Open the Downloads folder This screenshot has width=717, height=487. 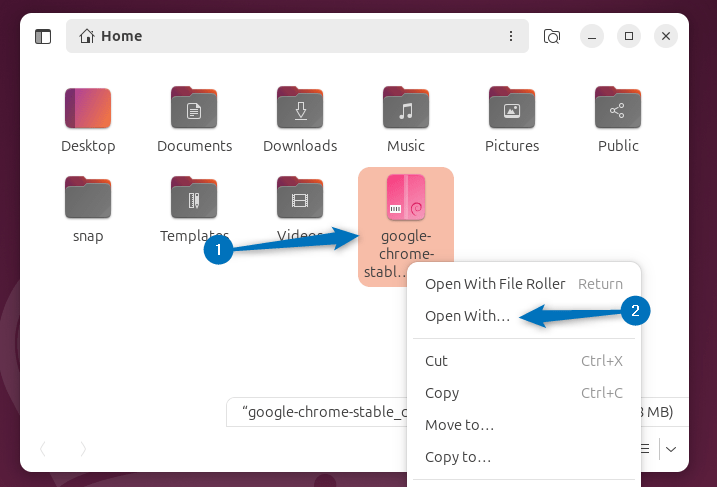300,108
